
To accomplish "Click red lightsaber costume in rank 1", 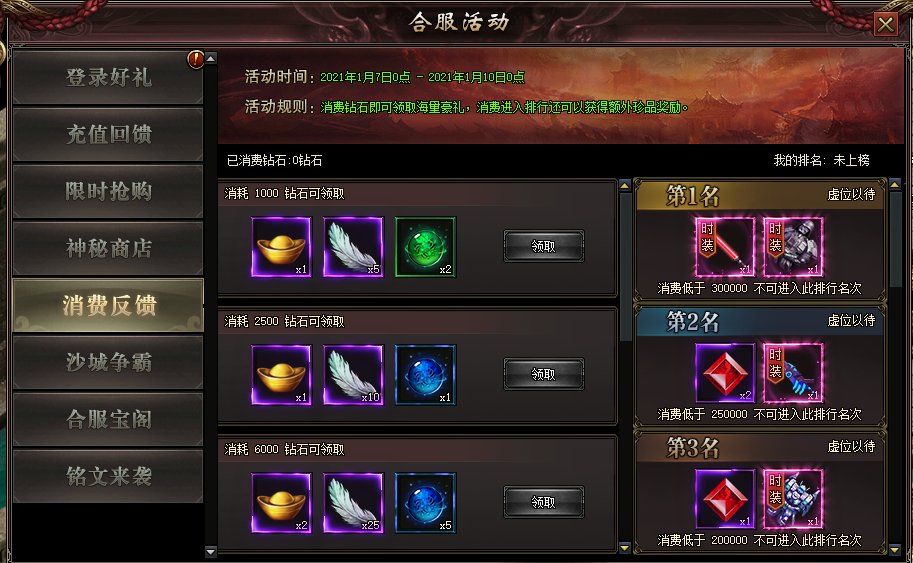I will pyautogui.click(x=725, y=247).
